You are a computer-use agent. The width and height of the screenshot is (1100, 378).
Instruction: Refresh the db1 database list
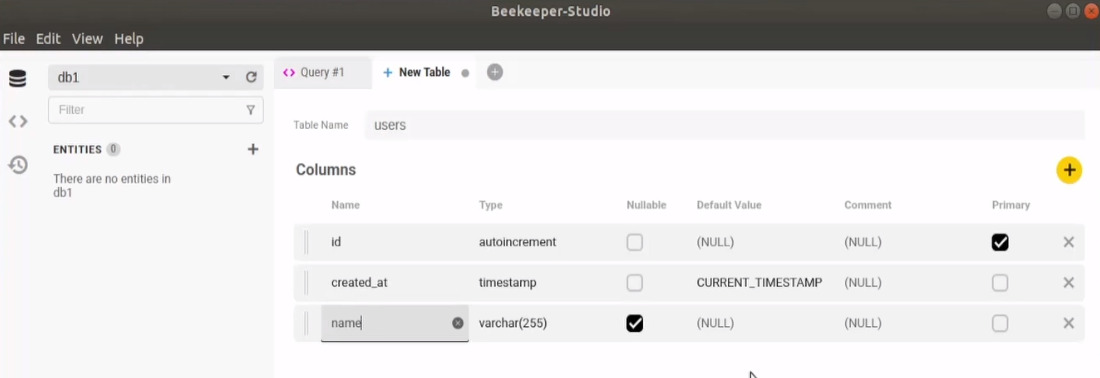pos(251,77)
